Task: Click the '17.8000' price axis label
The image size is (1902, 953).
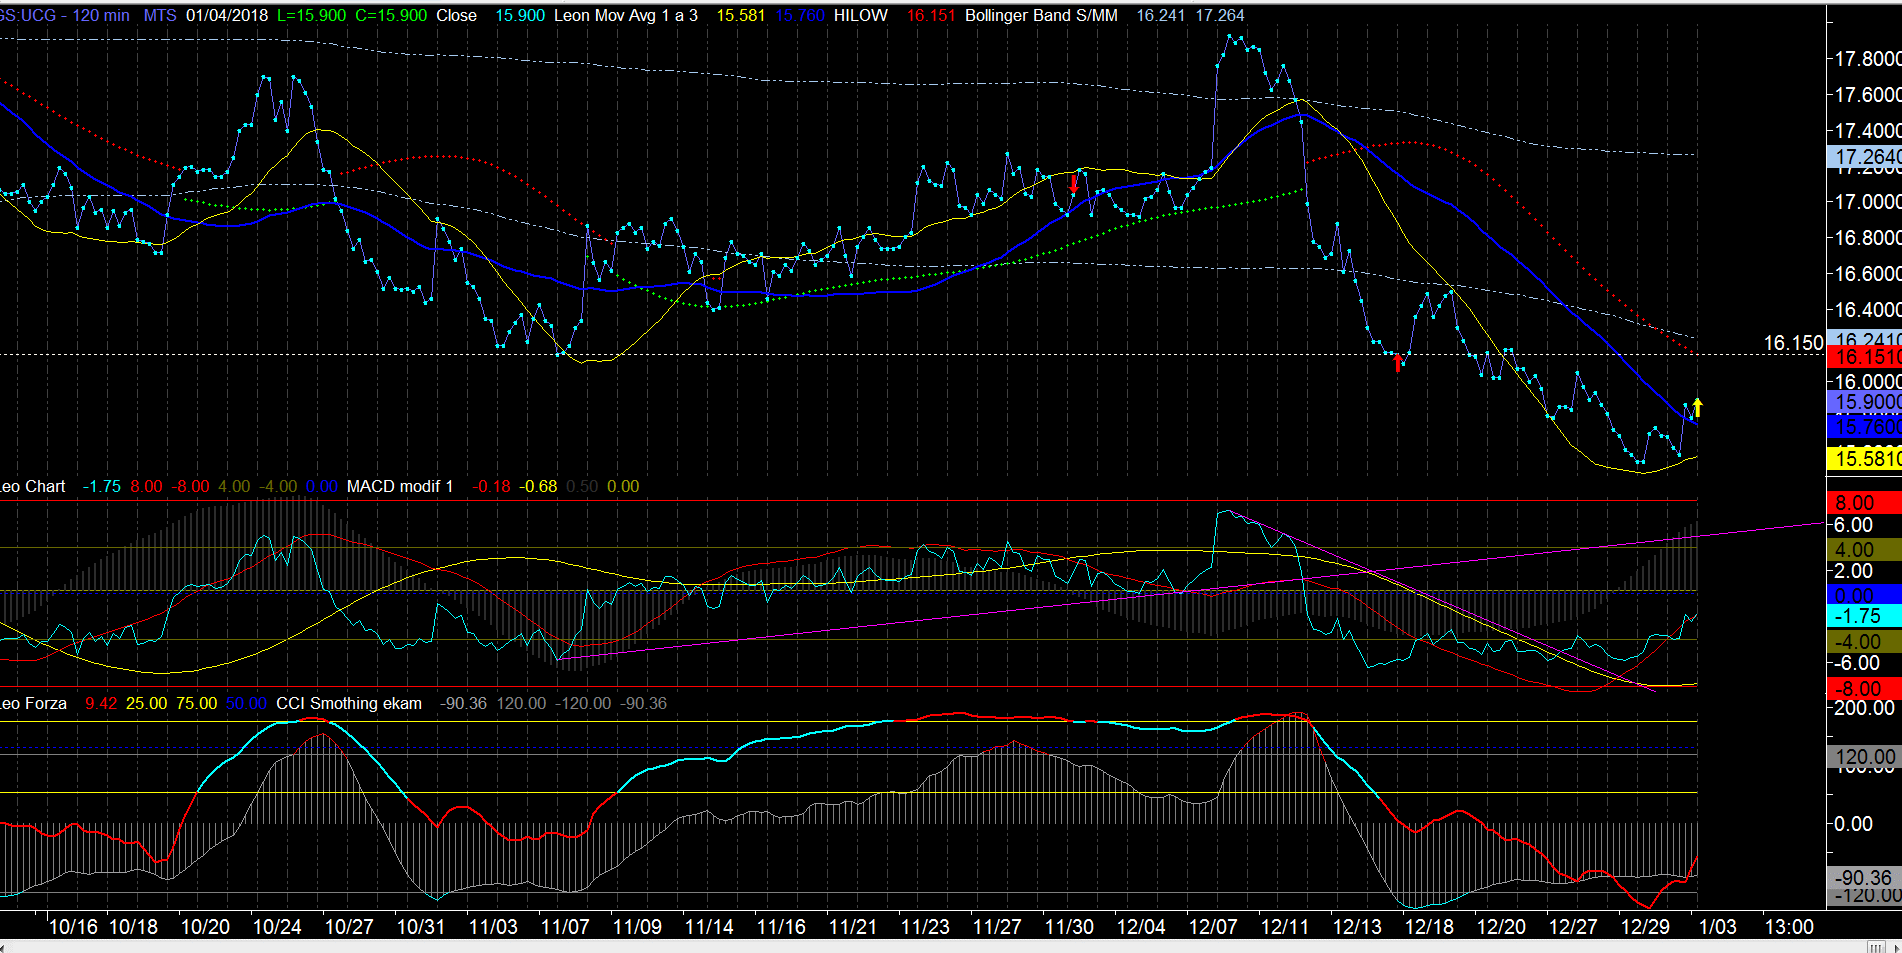Action: coord(1867,59)
